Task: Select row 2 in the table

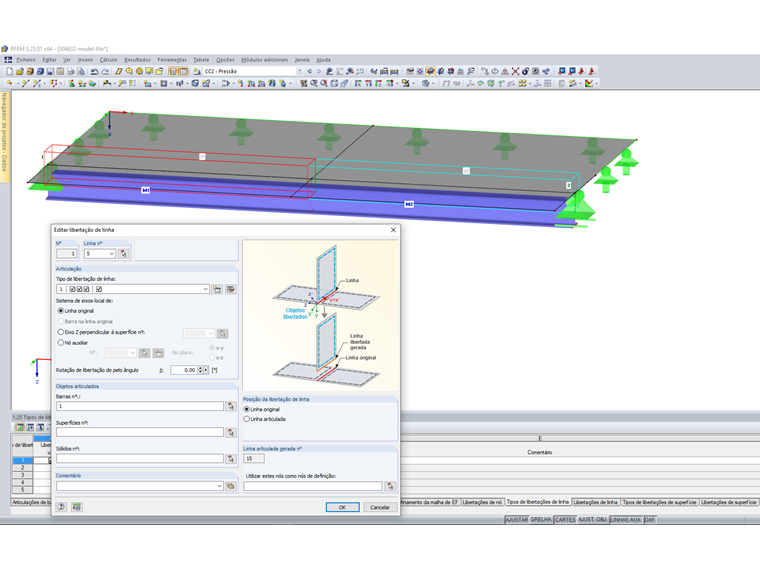Action: coord(22,468)
